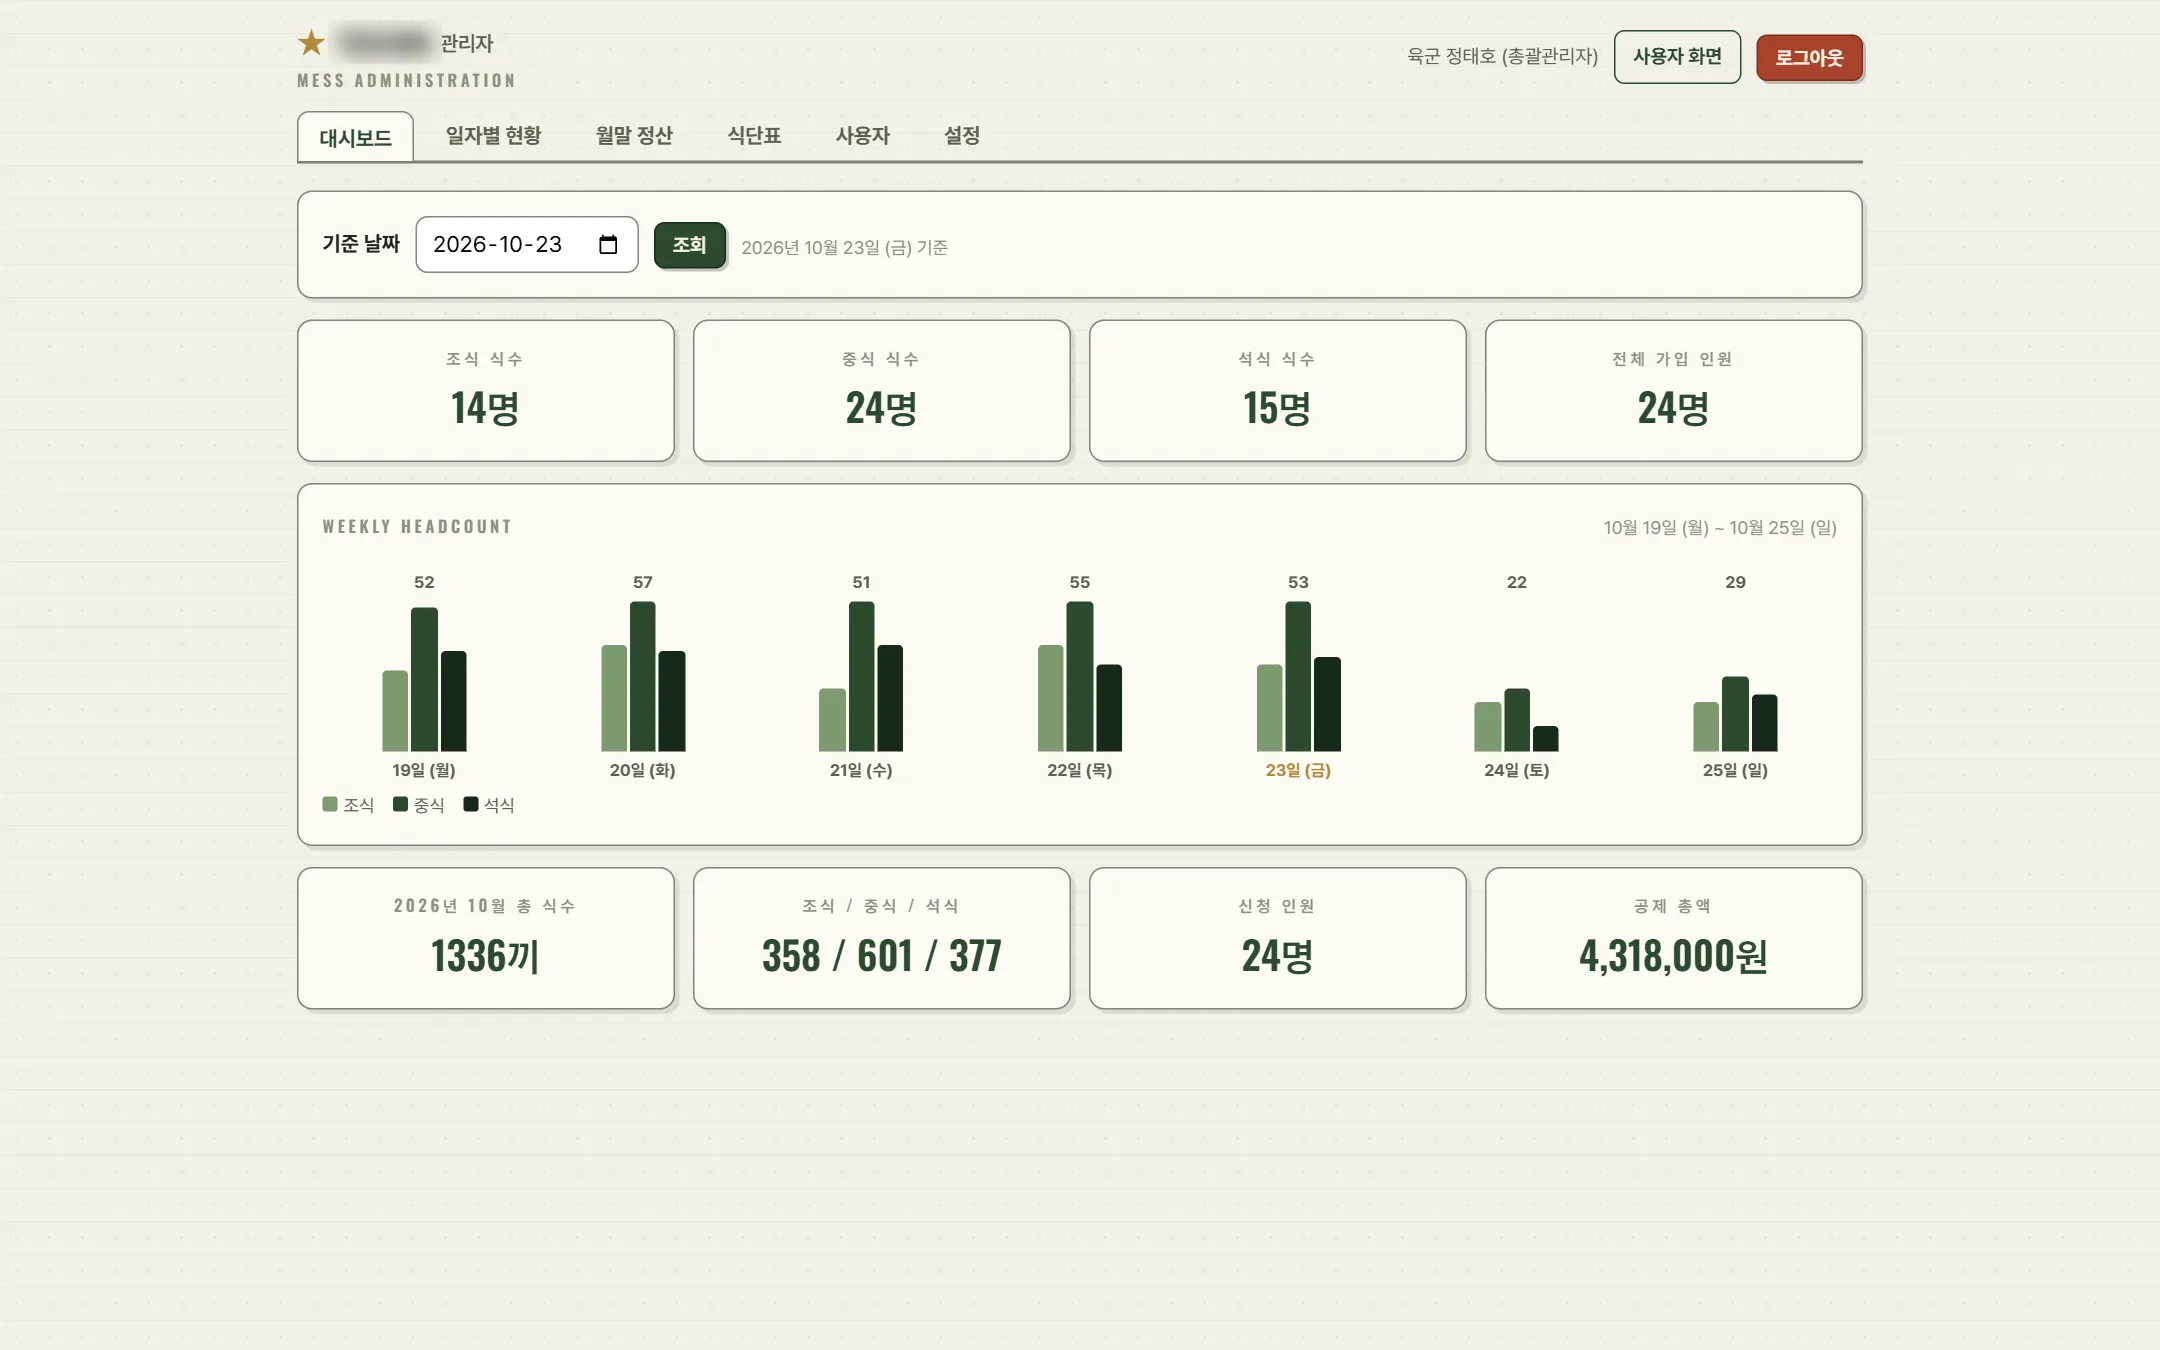The image size is (2160, 1350).
Task: Open the 설정 tab
Action: tap(962, 135)
